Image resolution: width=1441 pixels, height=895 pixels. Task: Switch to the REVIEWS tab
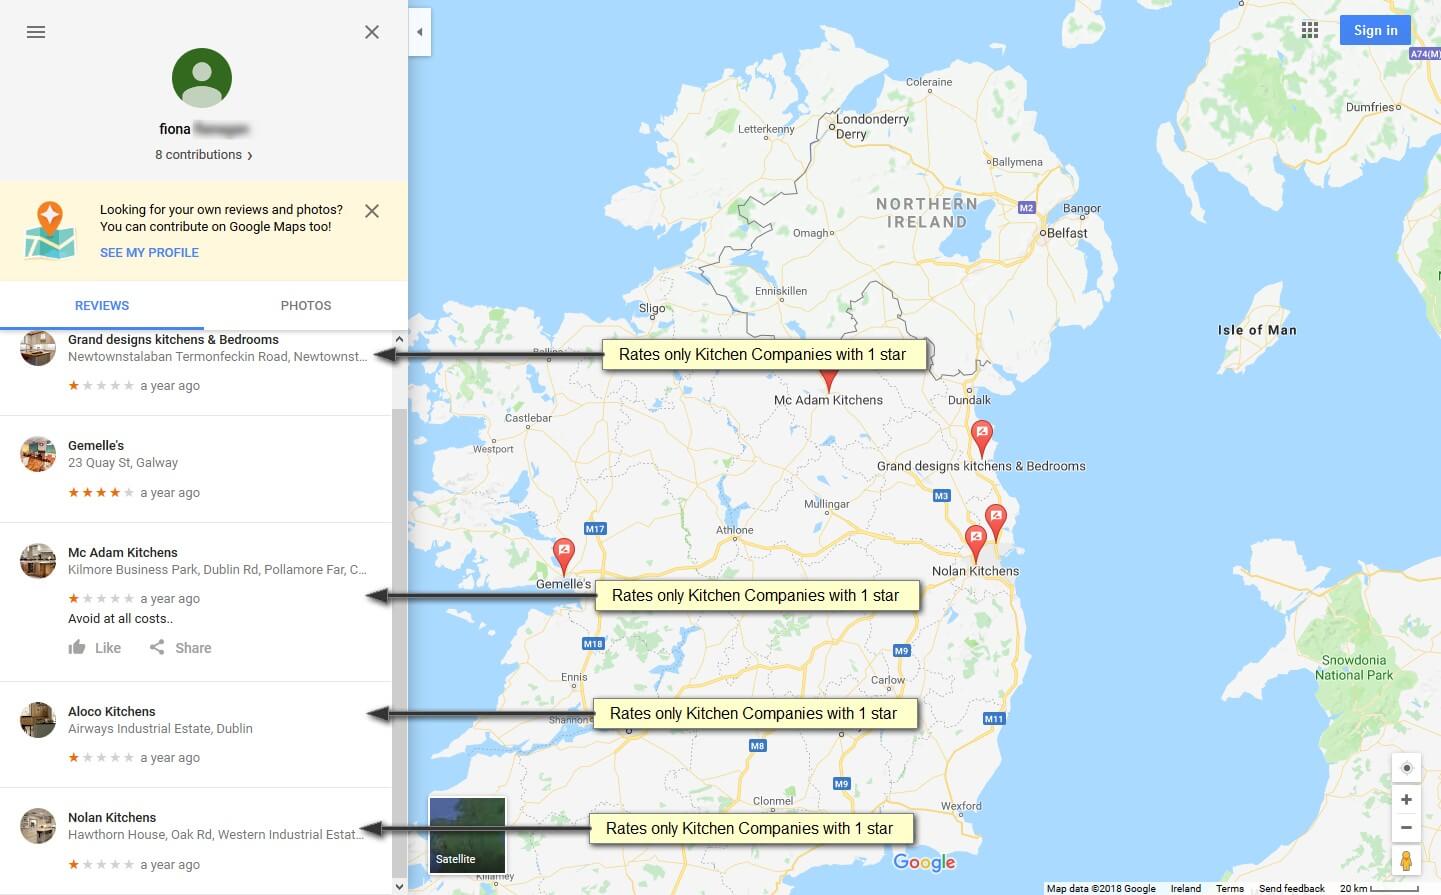tap(102, 306)
